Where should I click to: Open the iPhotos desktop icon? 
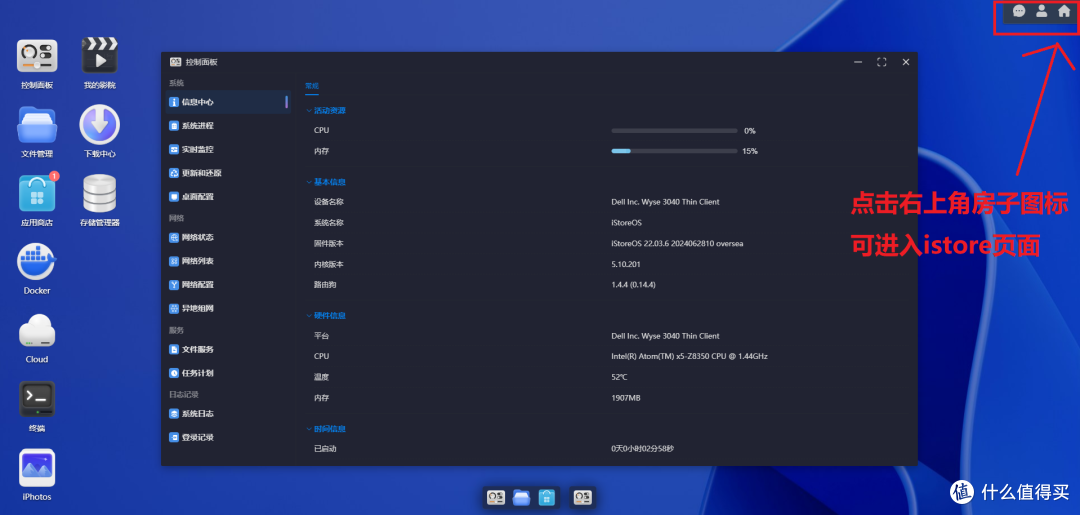(x=37, y=468)
